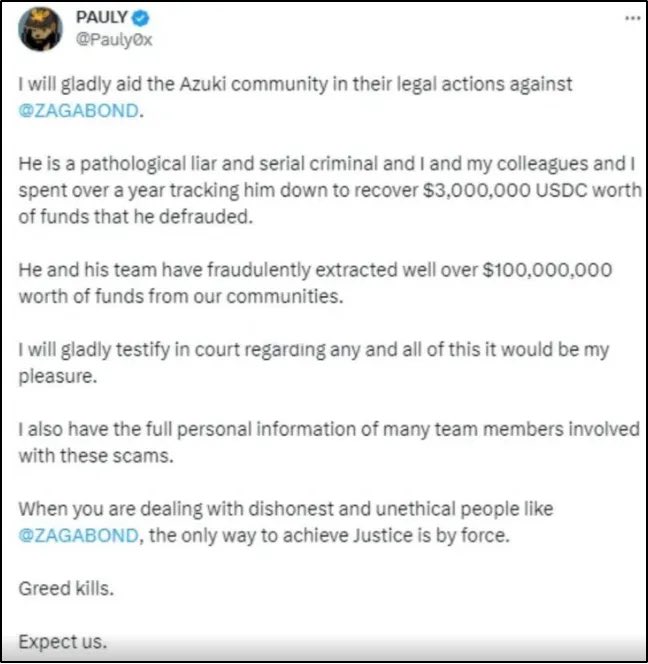Click the @ZAGABOND mention in the last paragraph
Image resolution: width=648 pixels, height=664 pixels.
[80, 535]
